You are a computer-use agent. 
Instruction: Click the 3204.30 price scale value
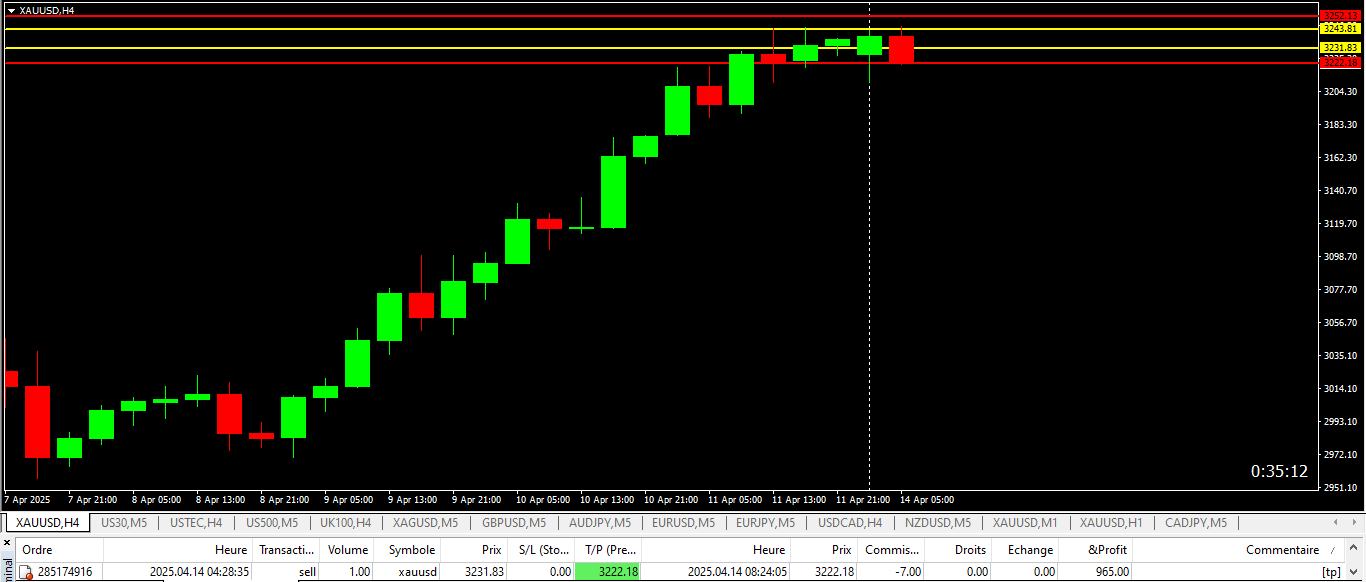pyautogui.click(x=1339, y=92)
